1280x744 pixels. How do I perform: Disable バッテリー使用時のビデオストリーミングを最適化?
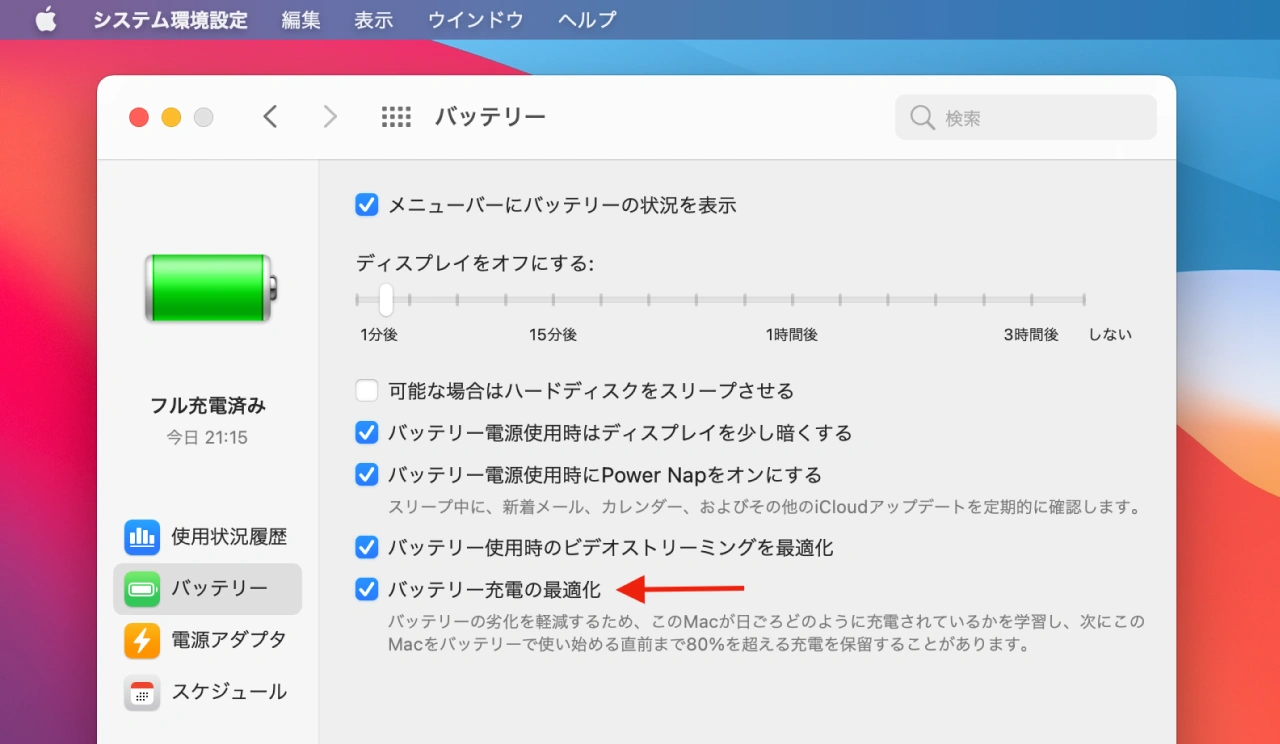[366, 547]
